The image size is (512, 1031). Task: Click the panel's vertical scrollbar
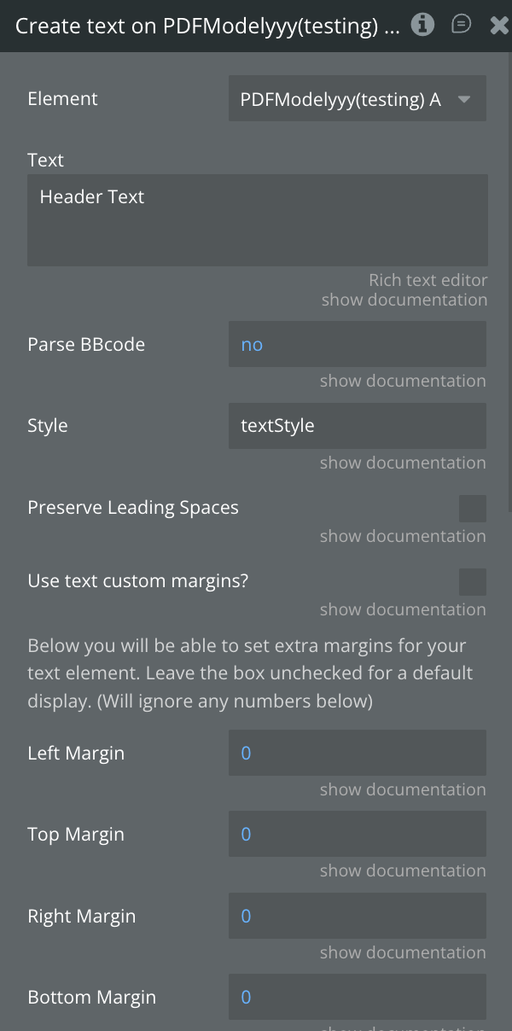point(509,283)
